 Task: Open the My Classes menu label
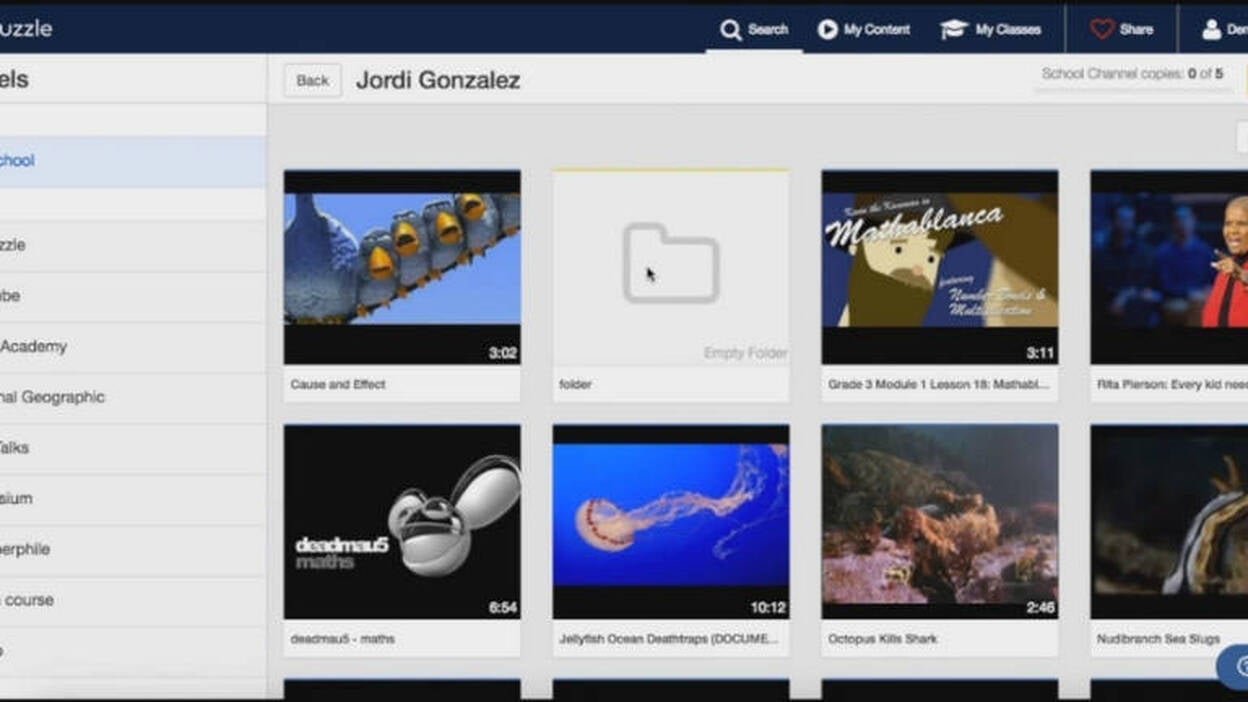pos(1008,30)
